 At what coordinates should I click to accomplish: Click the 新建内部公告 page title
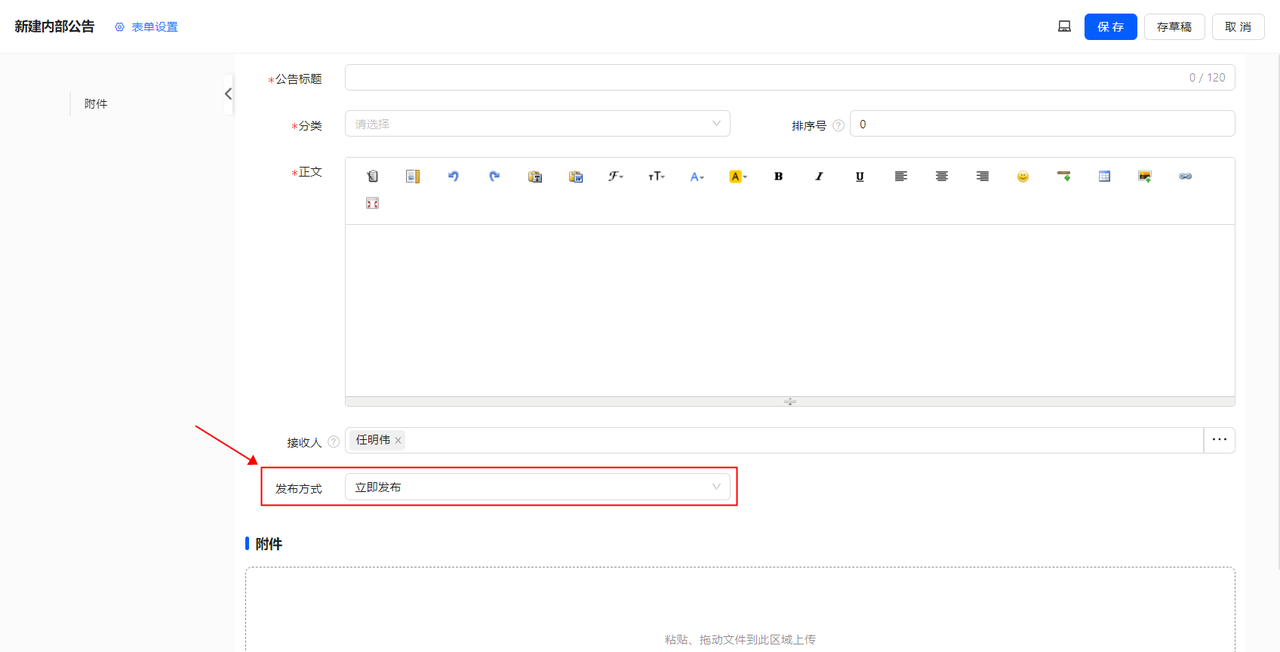(x=55, y=27)
